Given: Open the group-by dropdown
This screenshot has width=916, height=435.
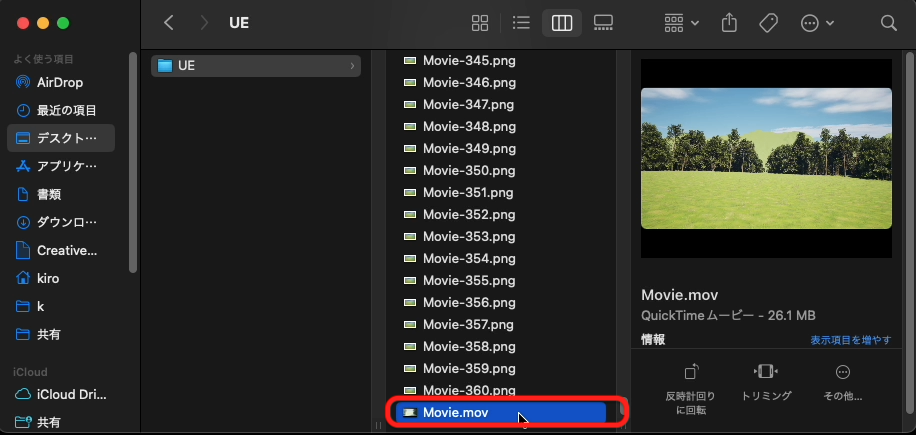Looking at the screenshot, I should point(682,23).
